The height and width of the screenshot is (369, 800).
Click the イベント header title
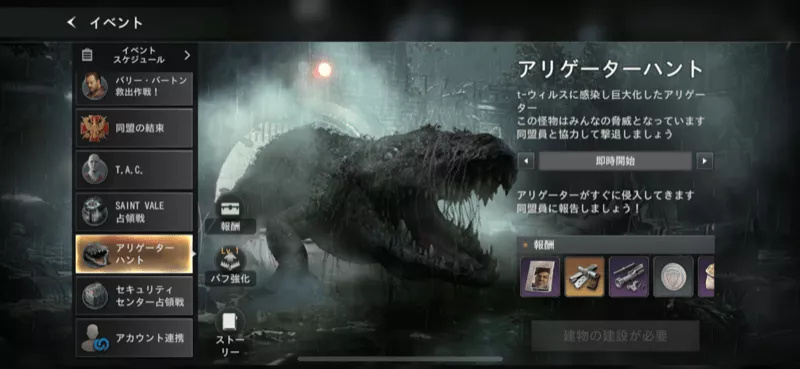click(x=116, y=22)
